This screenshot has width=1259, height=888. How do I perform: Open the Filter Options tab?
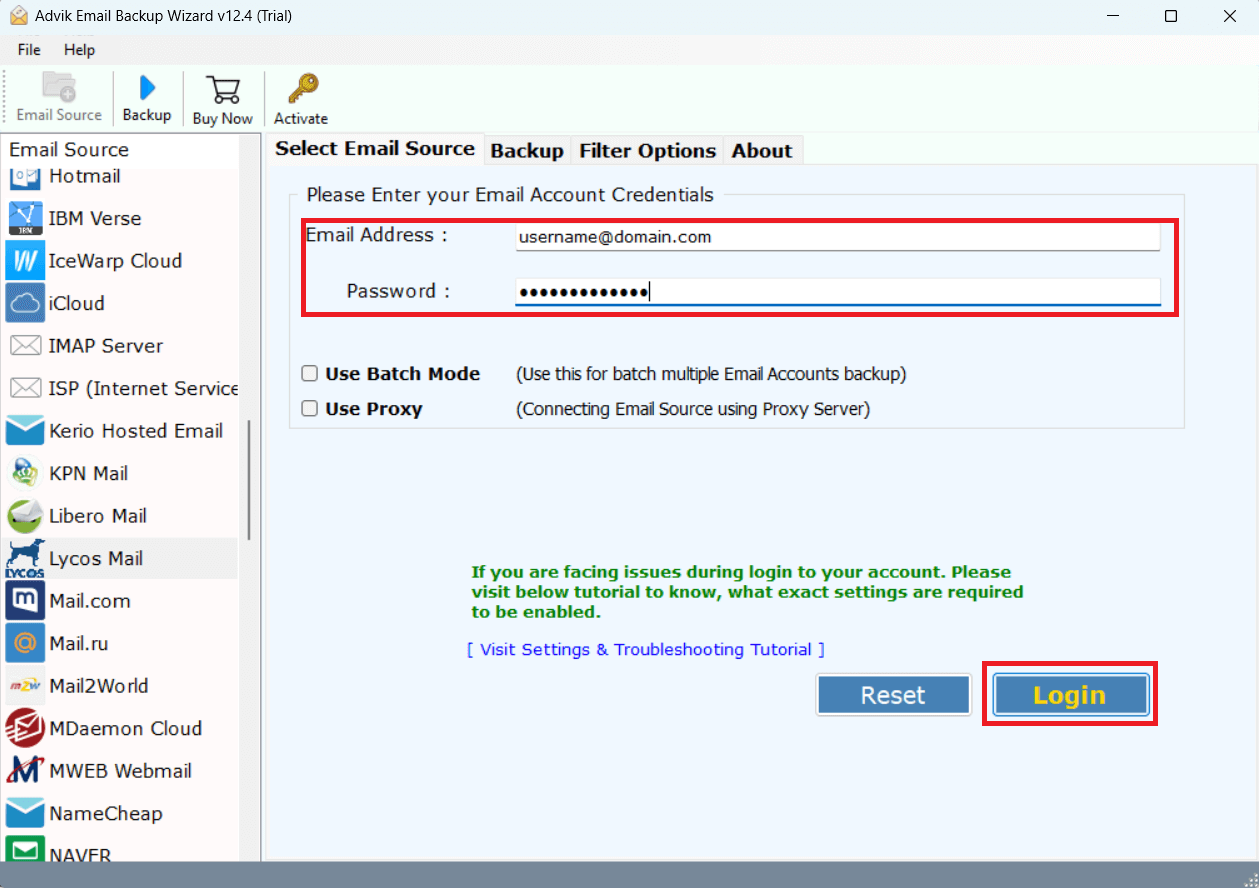[x=647, y=151]
